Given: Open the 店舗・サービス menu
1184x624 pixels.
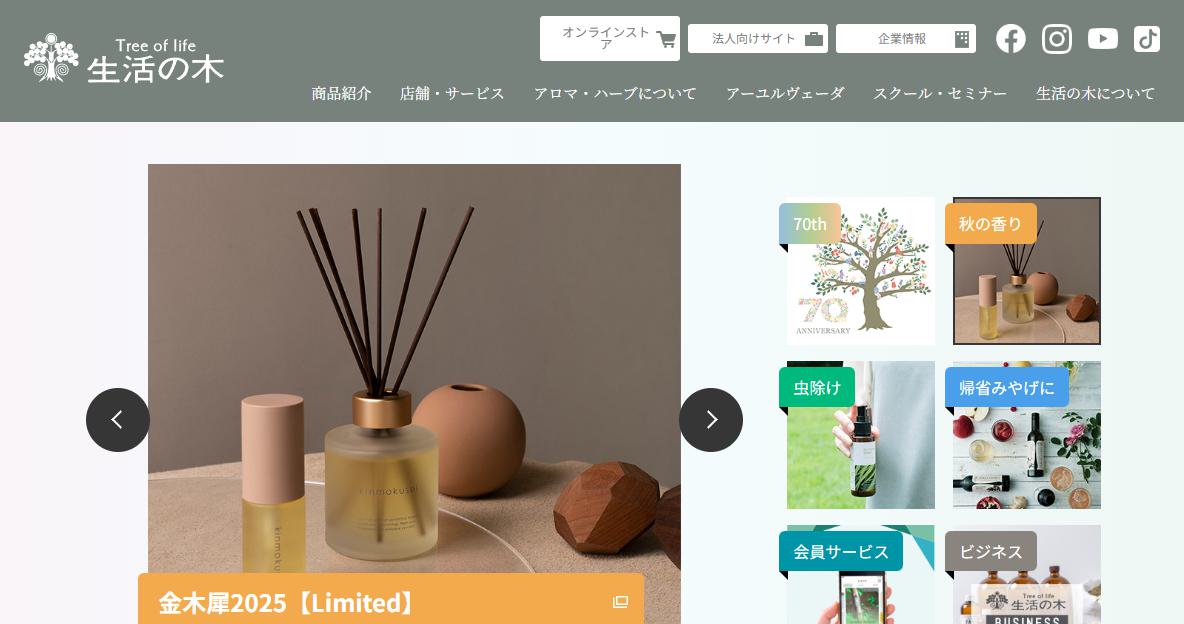Looking at the screenshot, I should pyautogui.click(x=452, y=94).
